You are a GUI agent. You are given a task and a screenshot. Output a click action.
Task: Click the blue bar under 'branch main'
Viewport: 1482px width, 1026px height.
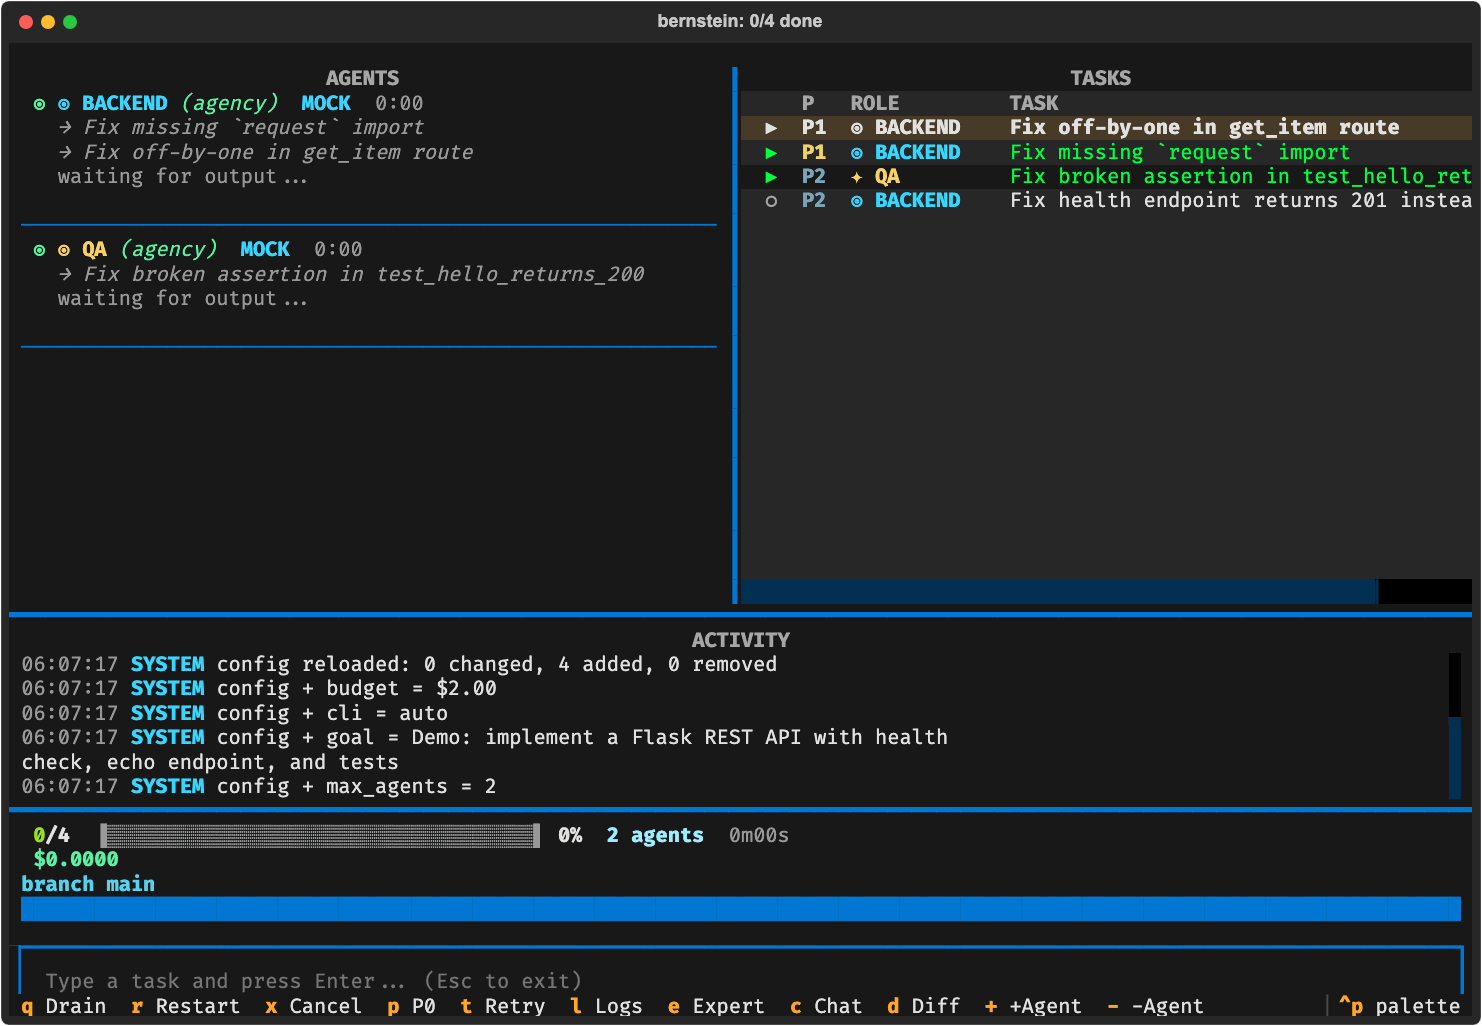[741, 909]
